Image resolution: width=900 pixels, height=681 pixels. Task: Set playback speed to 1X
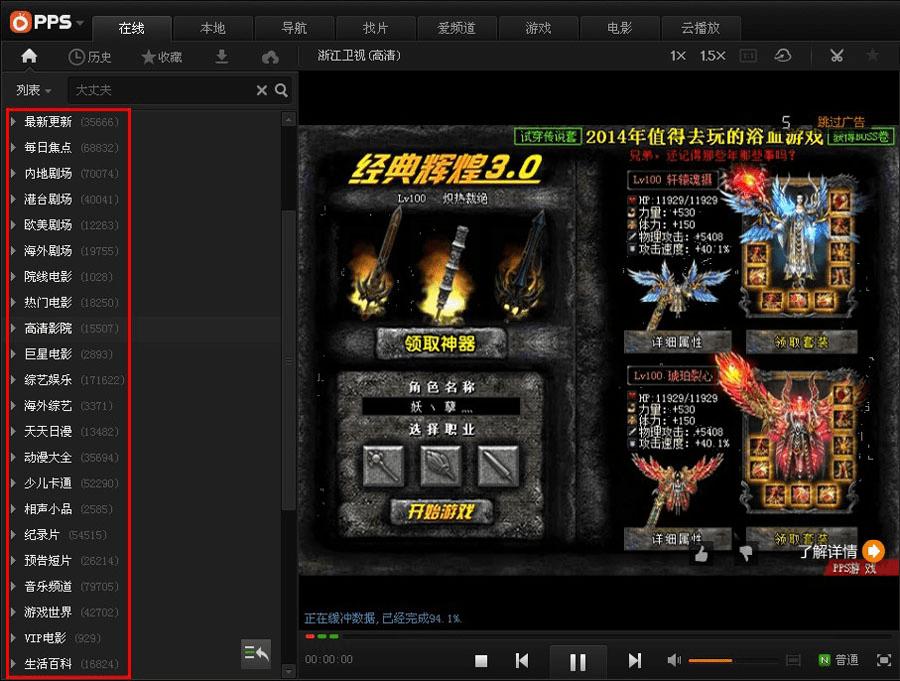(x=678, y=56)
